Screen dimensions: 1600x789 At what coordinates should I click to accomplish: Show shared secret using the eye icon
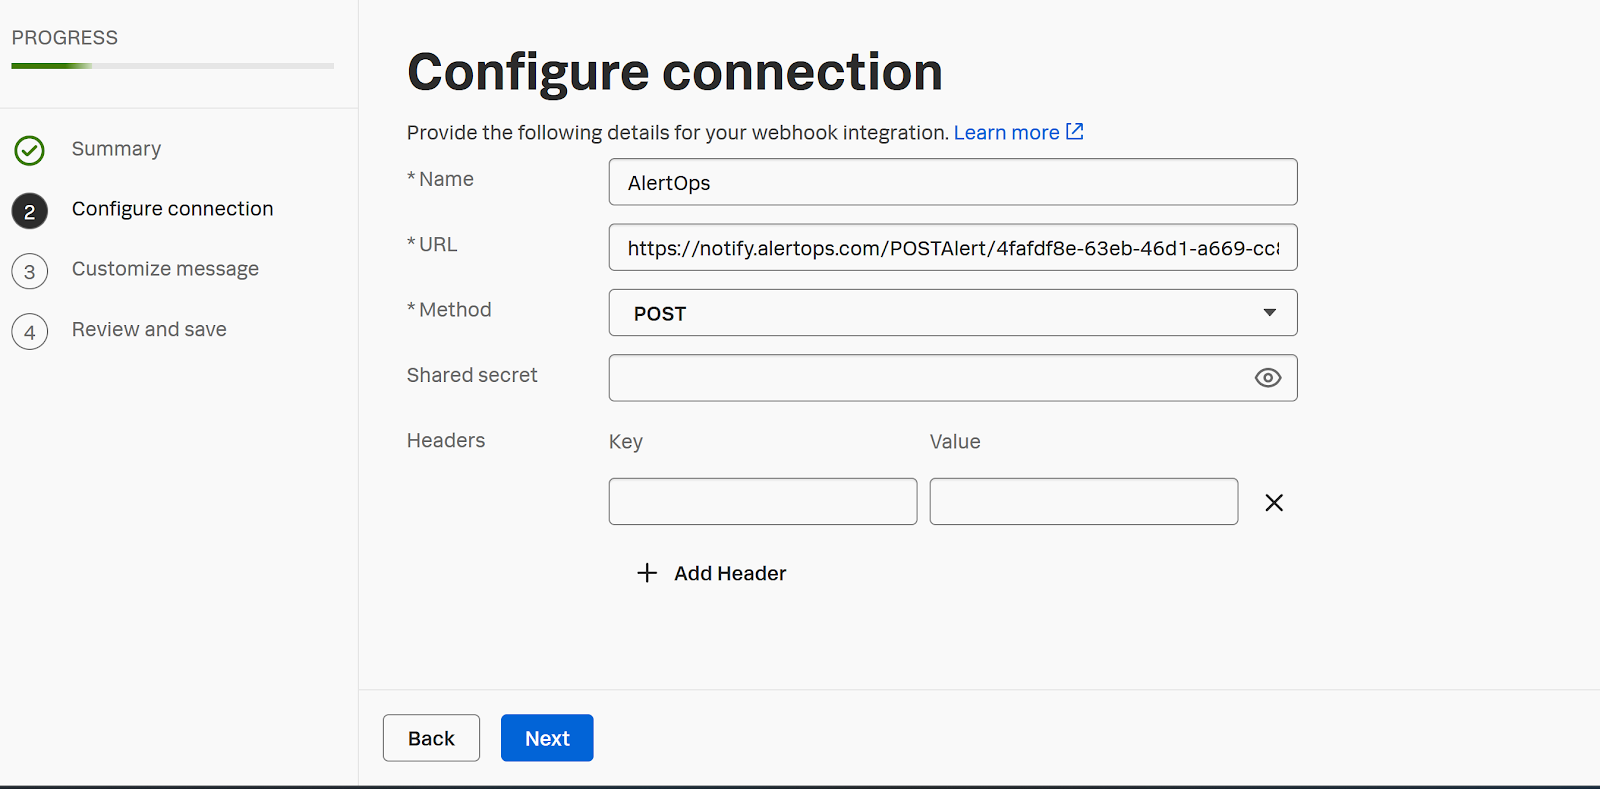1267,378
